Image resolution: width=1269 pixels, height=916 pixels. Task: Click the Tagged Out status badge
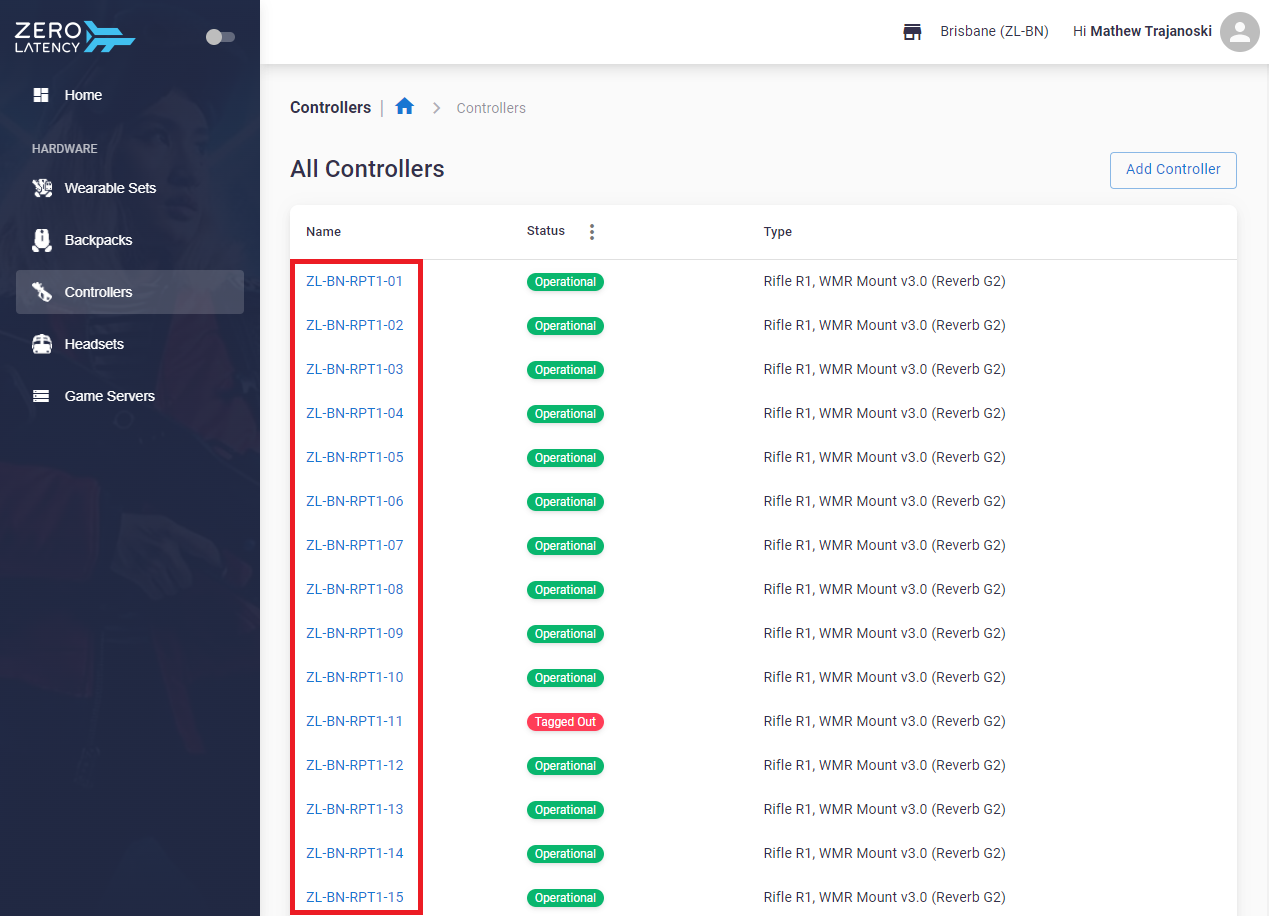[565, 722]
